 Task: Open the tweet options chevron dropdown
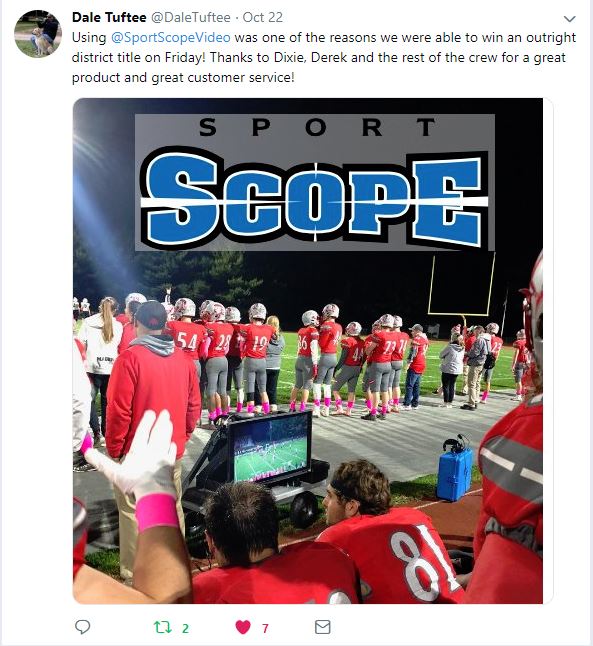pos(569,19)
